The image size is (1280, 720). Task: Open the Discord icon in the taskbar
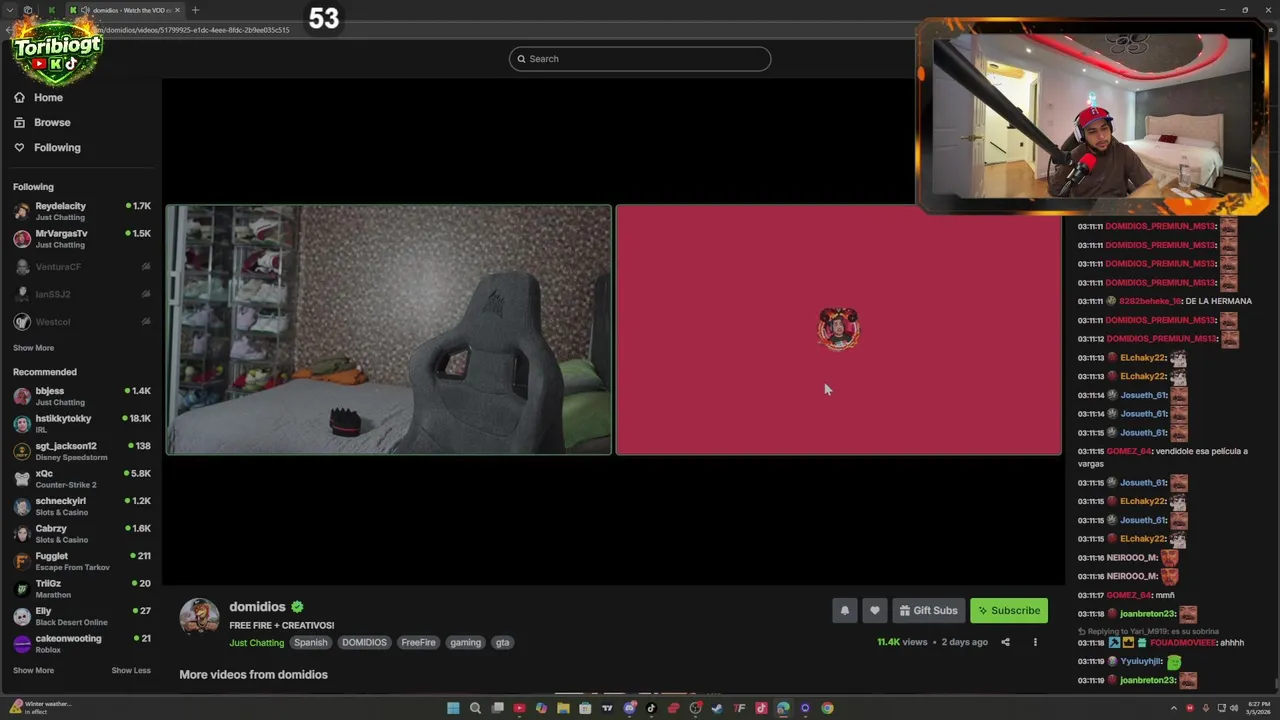coord(629,708)
